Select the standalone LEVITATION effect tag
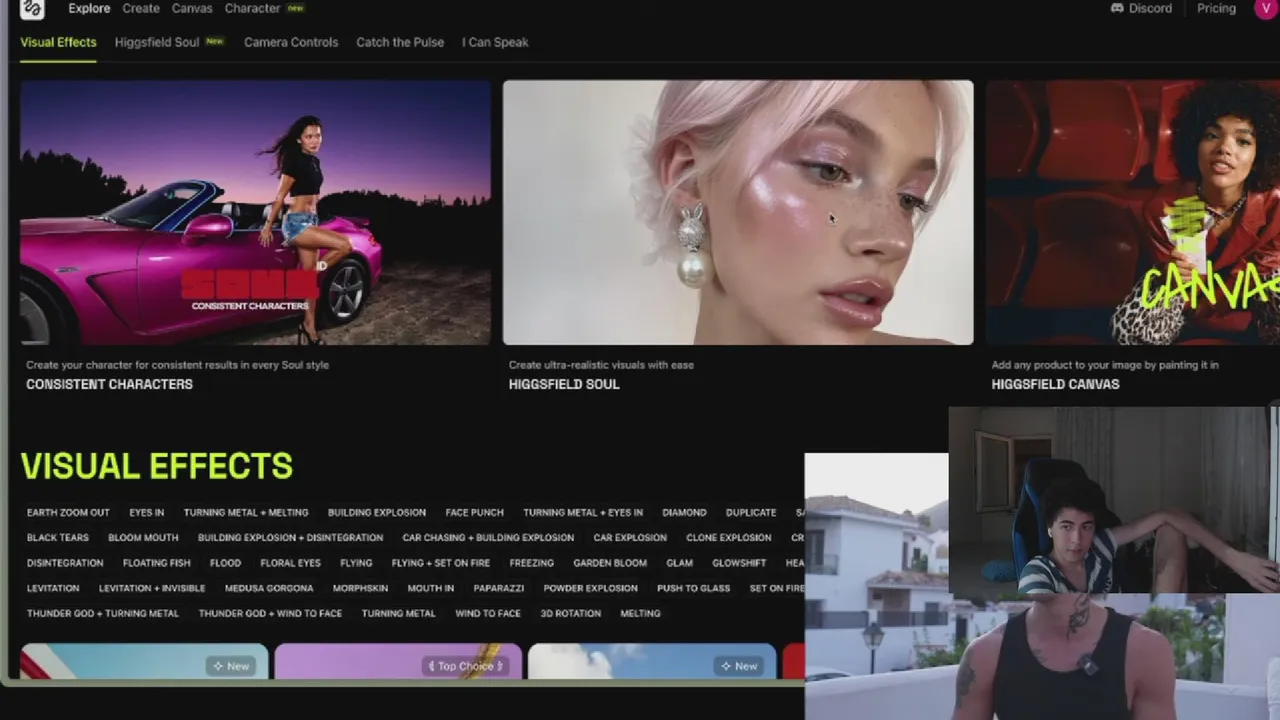Image resolution: width=1280 pixels, height=720 pixels. pyautogui.click(x=53, y=588)
